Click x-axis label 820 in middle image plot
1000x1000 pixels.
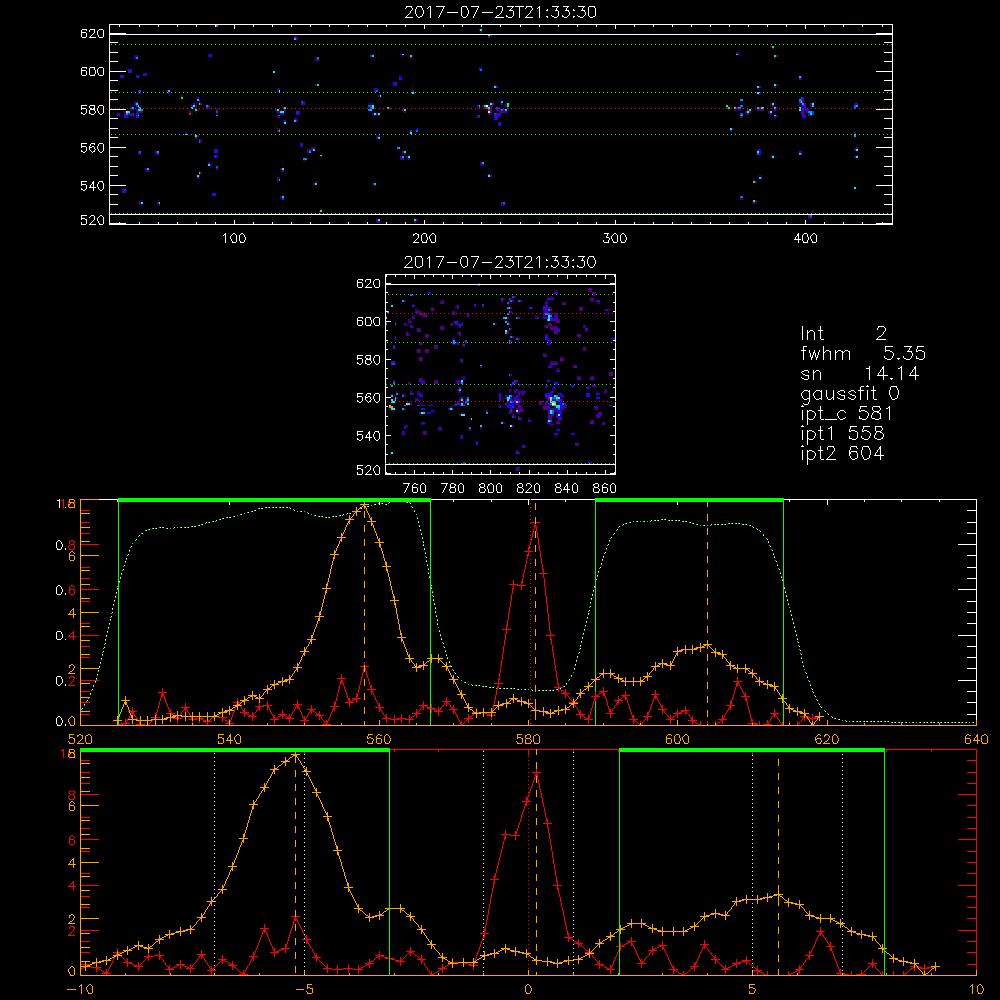pyautogui.click(x=529, y=489)
